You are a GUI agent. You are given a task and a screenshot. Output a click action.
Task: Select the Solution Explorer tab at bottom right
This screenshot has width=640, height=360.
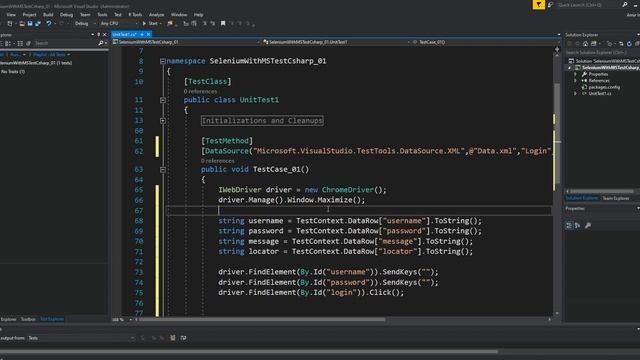pos(582,198)
